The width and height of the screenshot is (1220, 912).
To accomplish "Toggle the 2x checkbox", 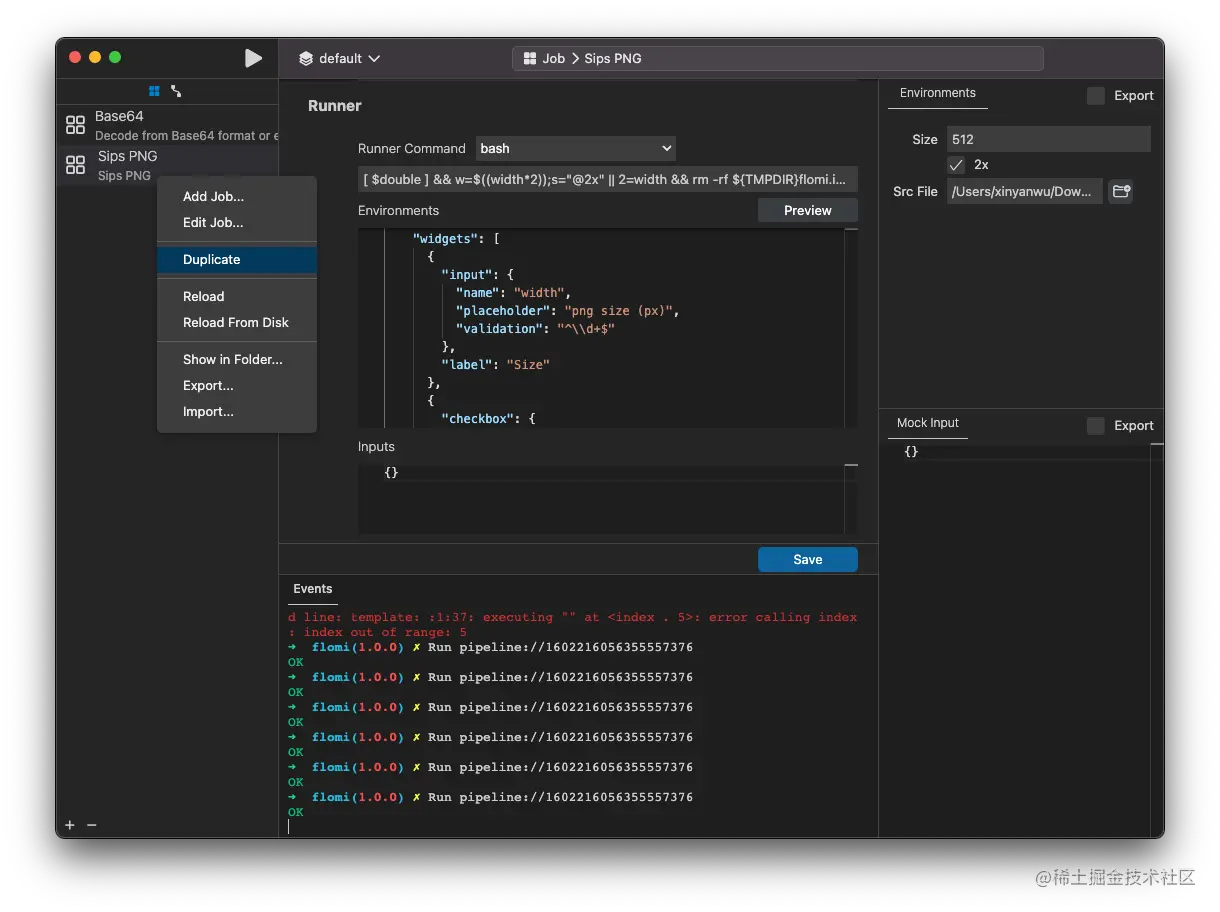I will click(x=956, y=165).
